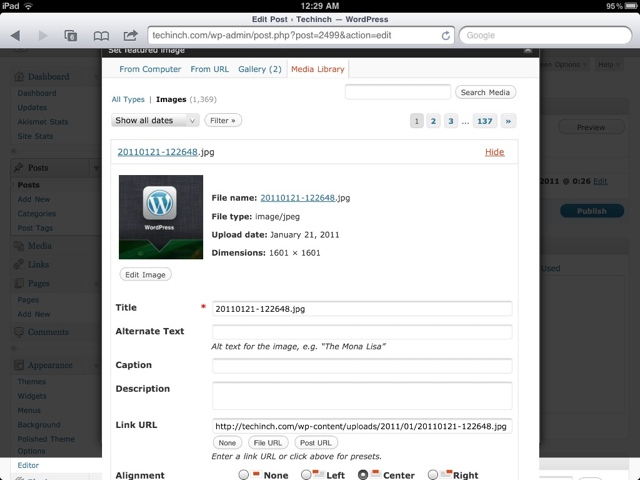Tap the Safari share arrow icon
Screen dimensions: 640x480
pyautogui.click(x=130, y=36)
